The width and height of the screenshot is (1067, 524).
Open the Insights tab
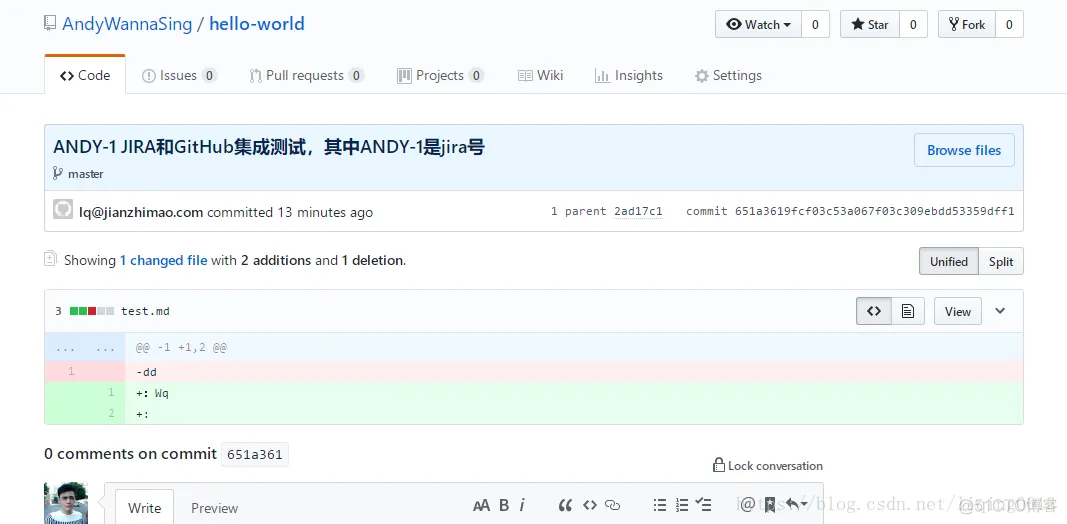629,76
